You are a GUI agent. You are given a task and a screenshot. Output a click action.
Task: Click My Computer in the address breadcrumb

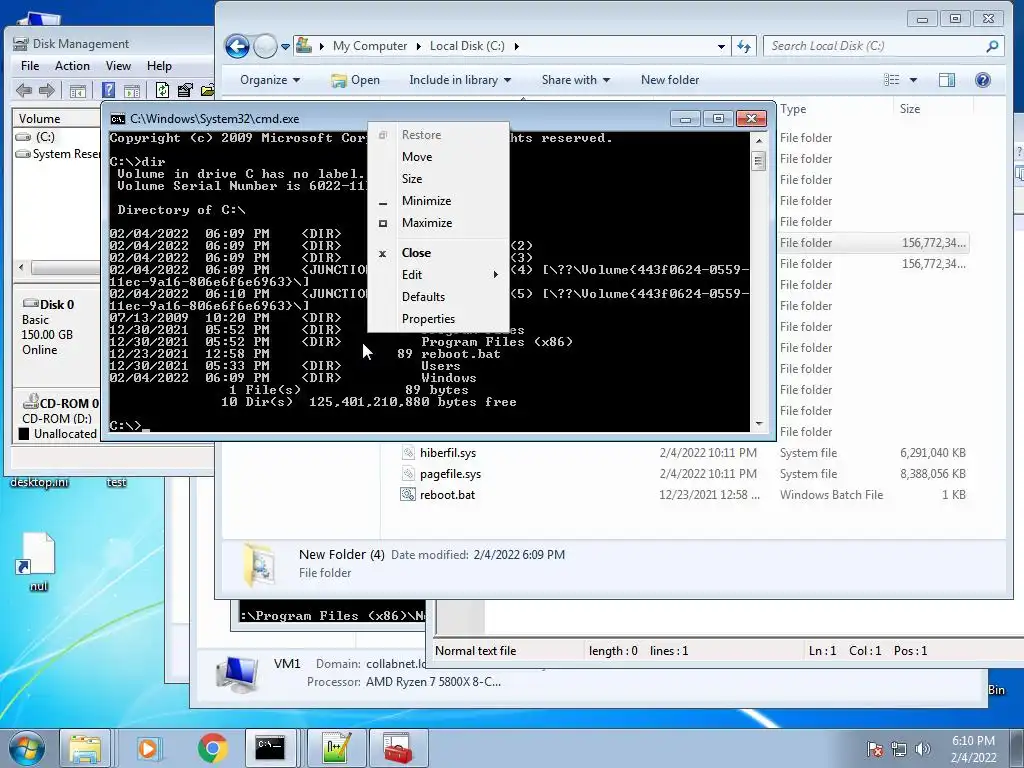[370, 46]
